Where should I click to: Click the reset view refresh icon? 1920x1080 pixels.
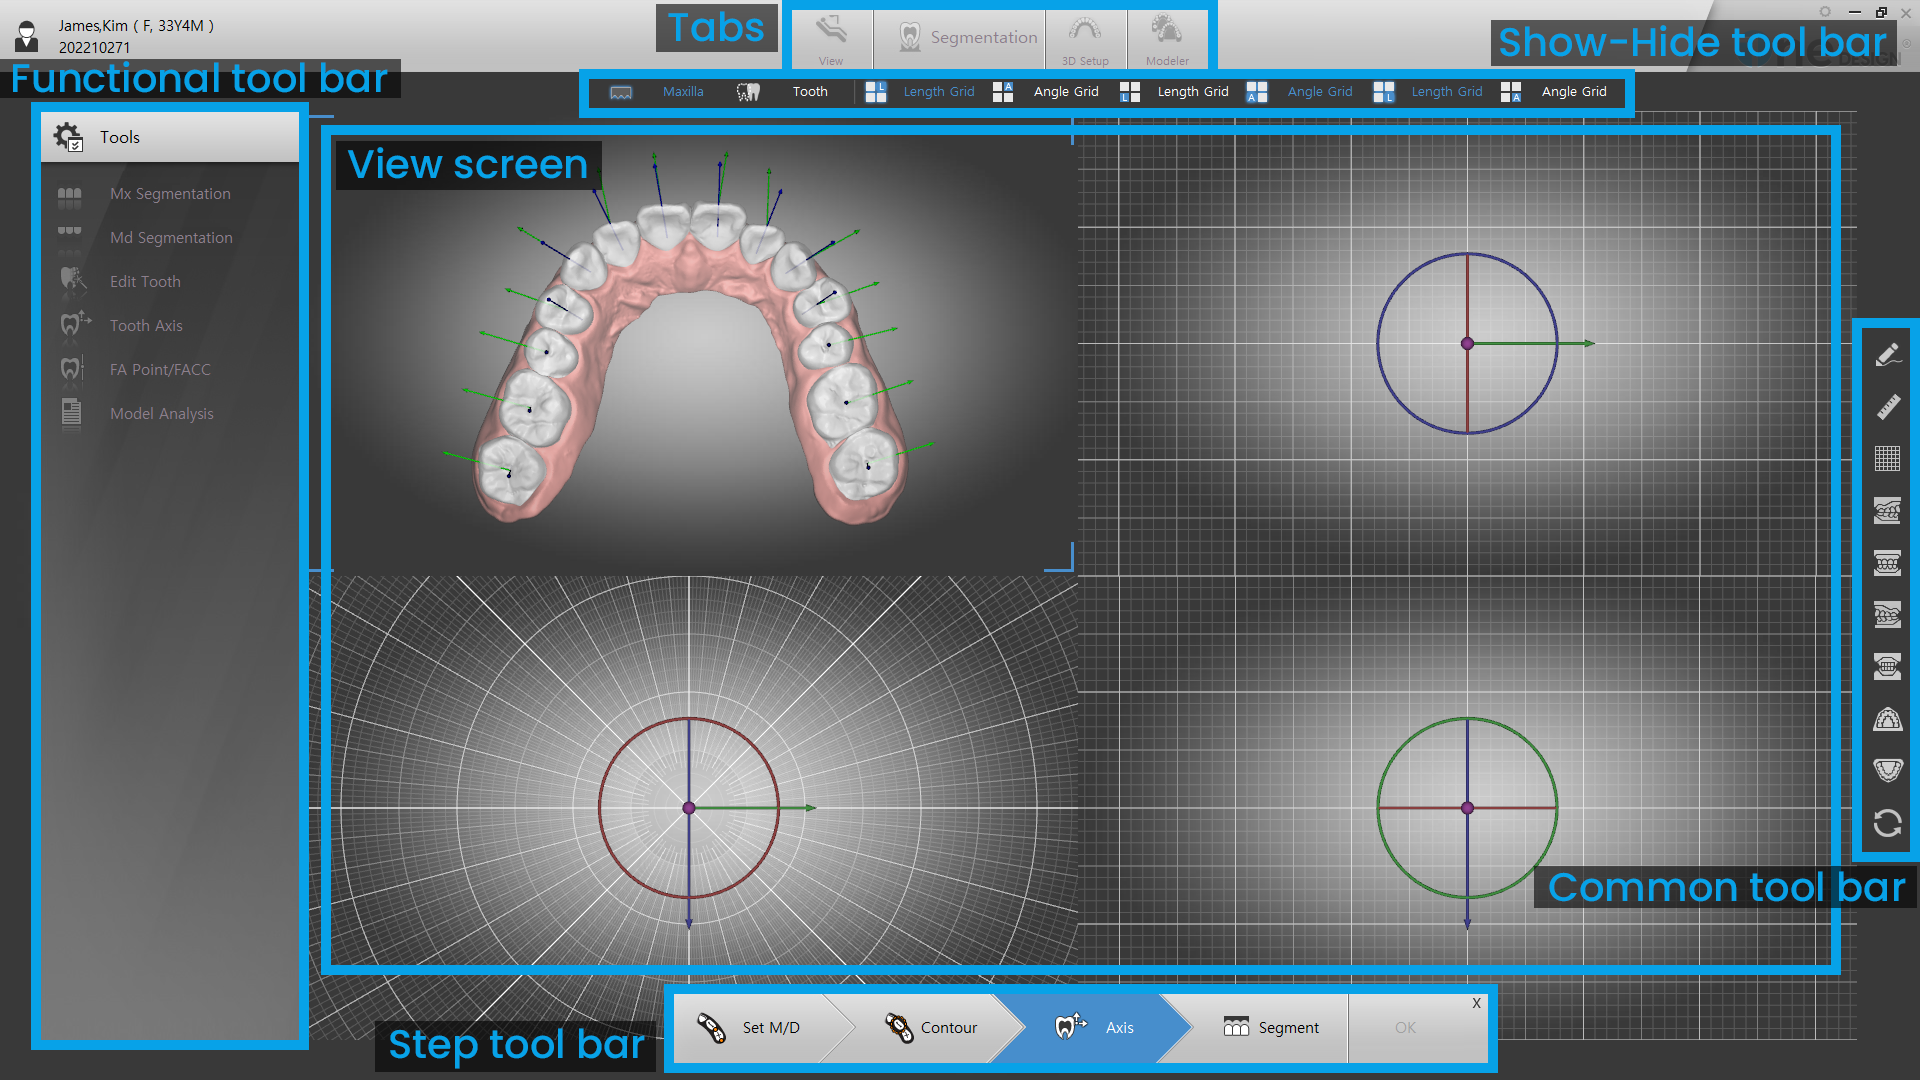[x=1888, y=823]
